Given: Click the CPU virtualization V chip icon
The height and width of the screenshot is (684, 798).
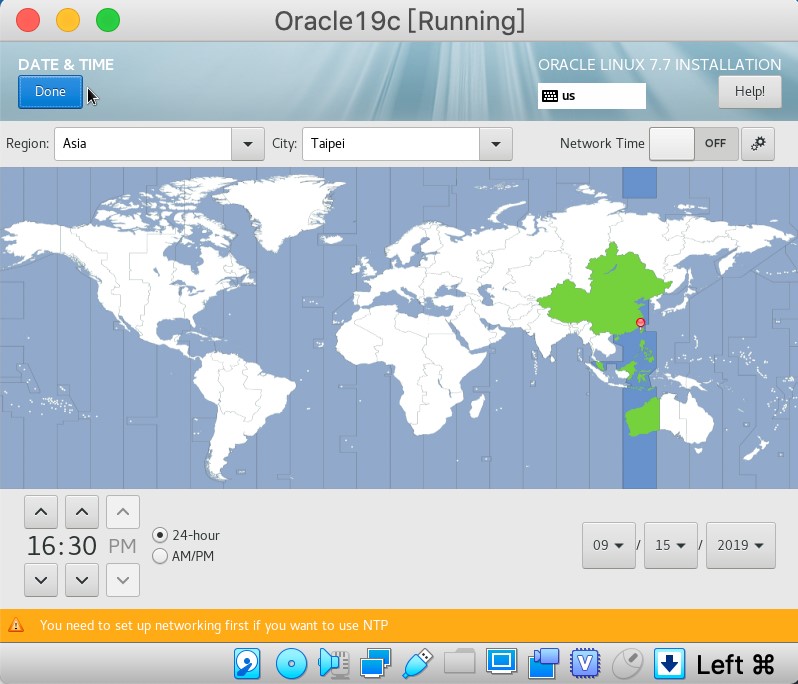Looking at the screenshot, I should (x=585, y=663).
